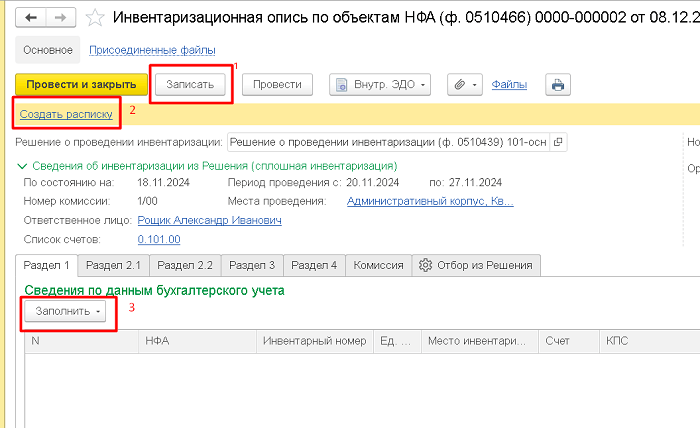
Task: Click the 'Решение о проведении инвентаризации' input field
Action: (390, 141)
